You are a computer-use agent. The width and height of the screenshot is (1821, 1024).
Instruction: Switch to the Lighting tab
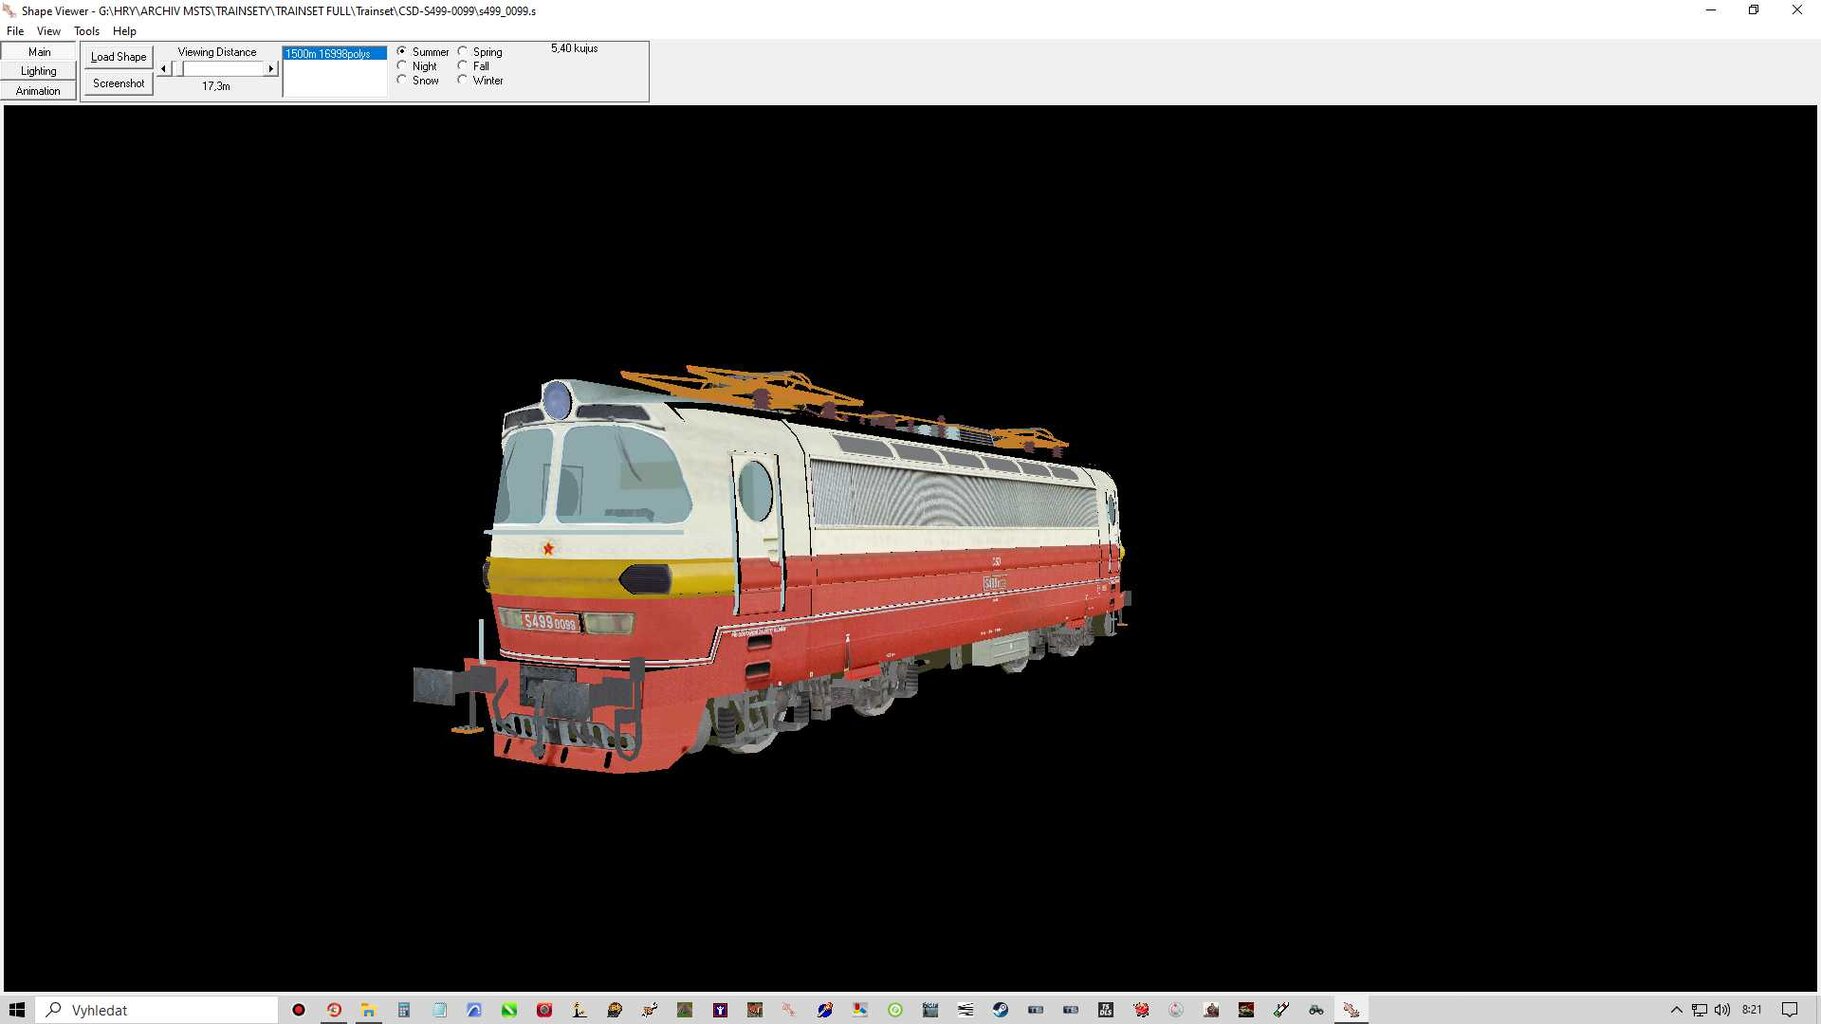pos(38,71)
